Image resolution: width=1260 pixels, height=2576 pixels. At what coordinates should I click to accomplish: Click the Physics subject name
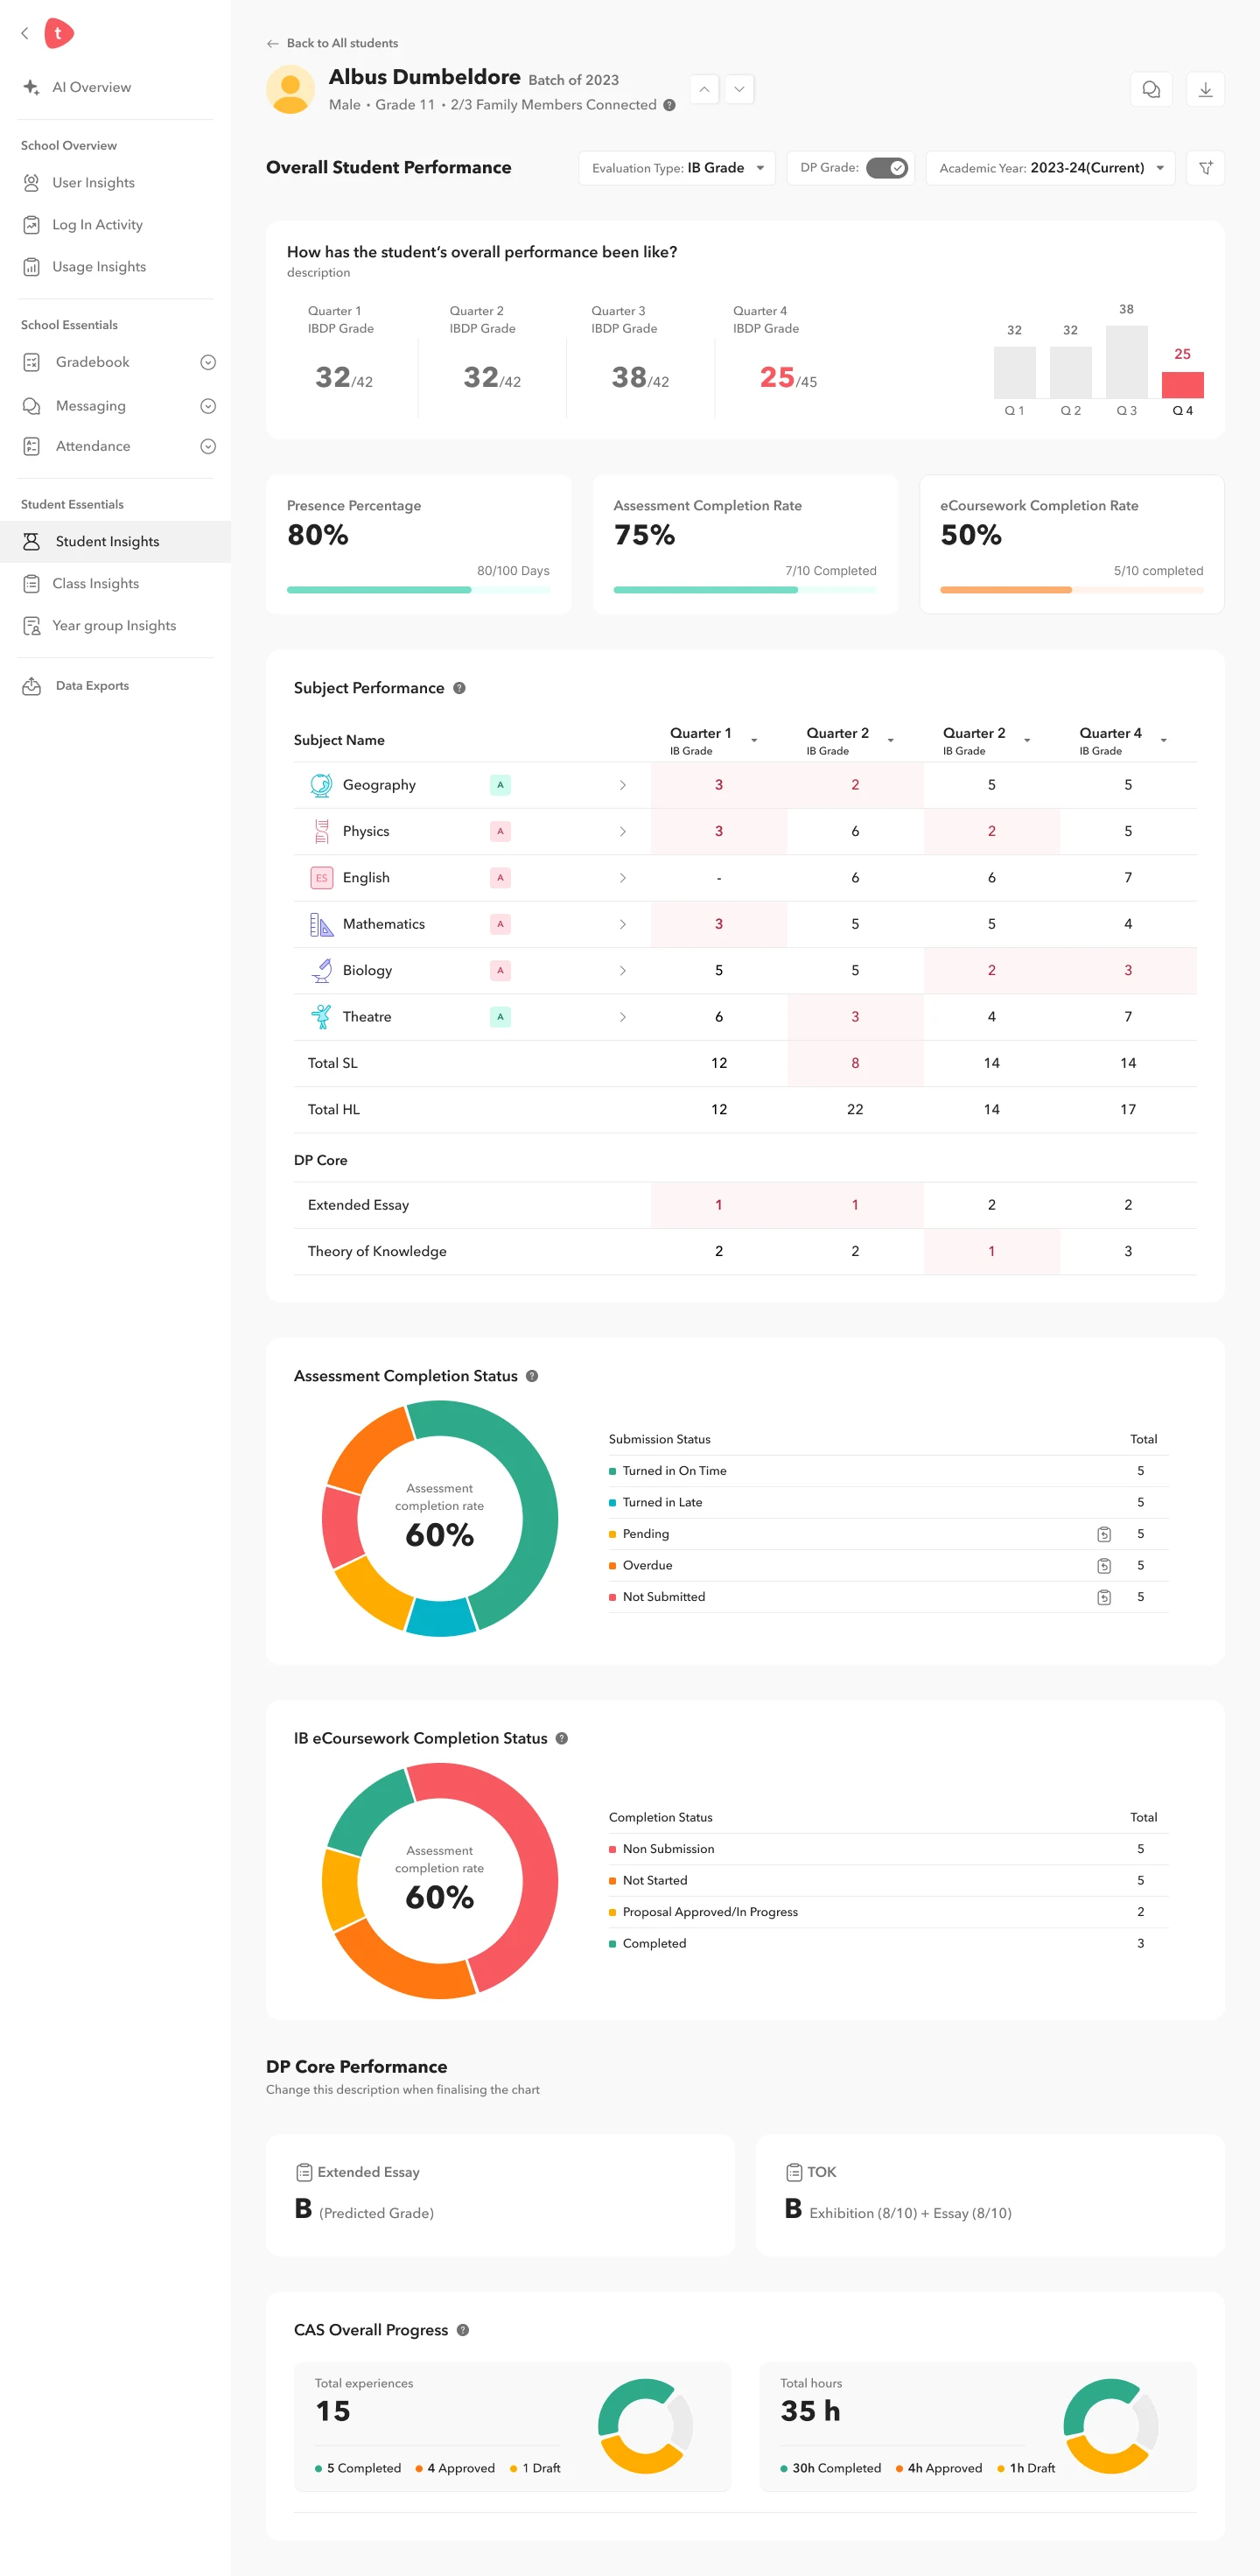point(366,831)
